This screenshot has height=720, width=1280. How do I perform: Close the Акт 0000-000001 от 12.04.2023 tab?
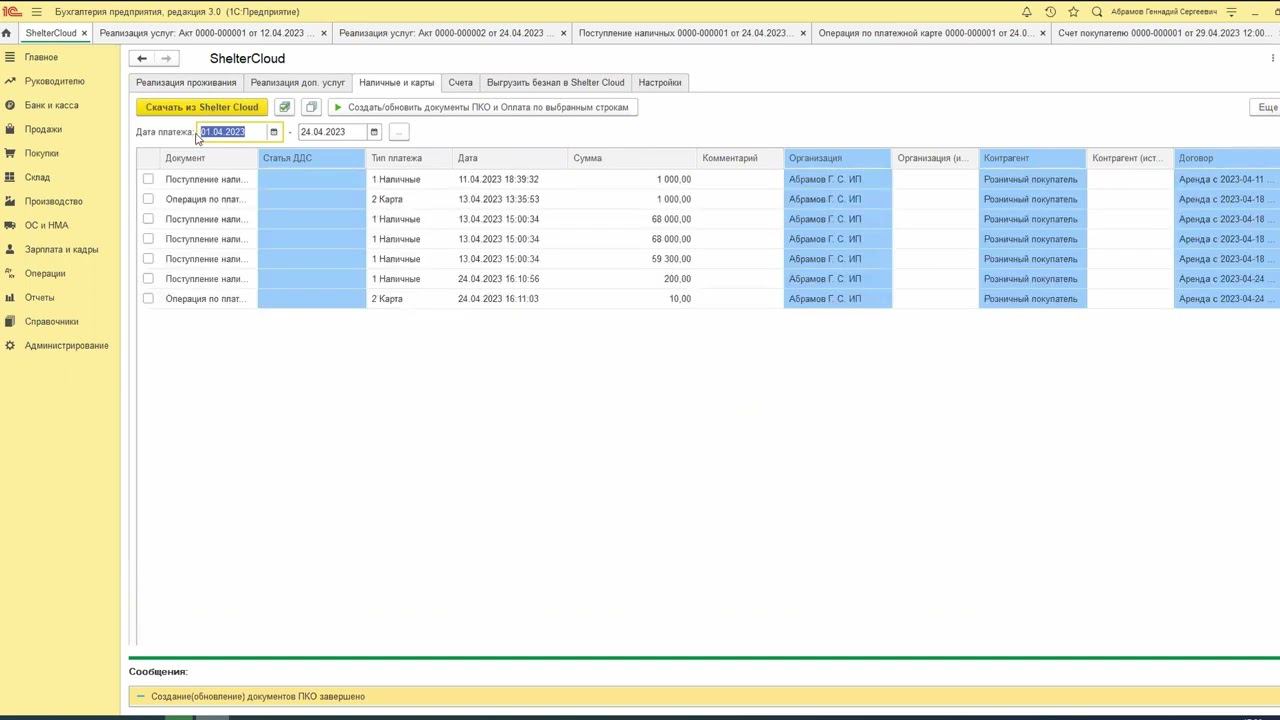click(x=324, y=33)
